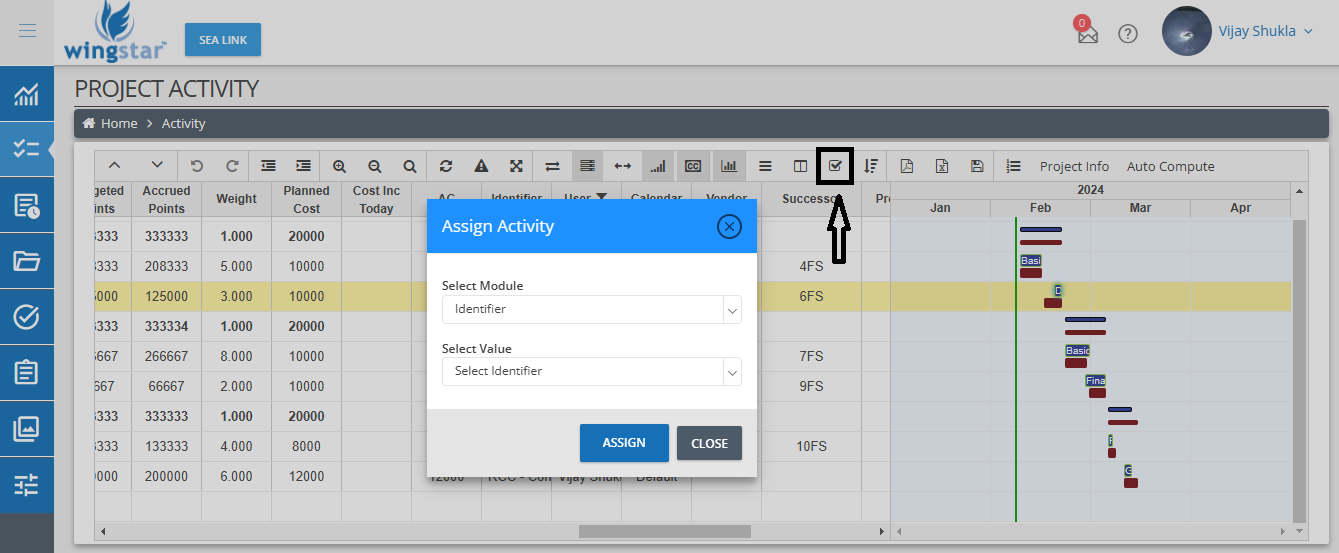Select the 10FS successor cell
This screenshot has height=553, width=1339.
coord(811,446)
